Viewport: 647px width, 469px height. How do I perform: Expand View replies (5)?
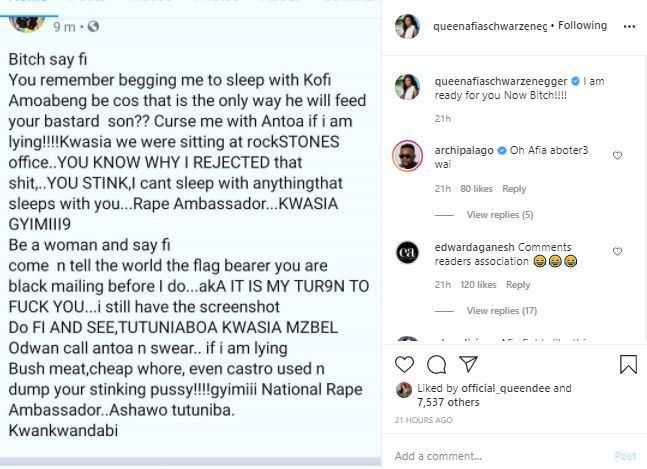tap(499, 215)
